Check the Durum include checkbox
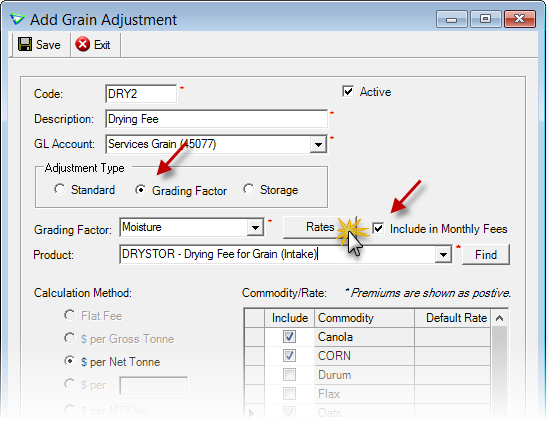 point(289,375)
